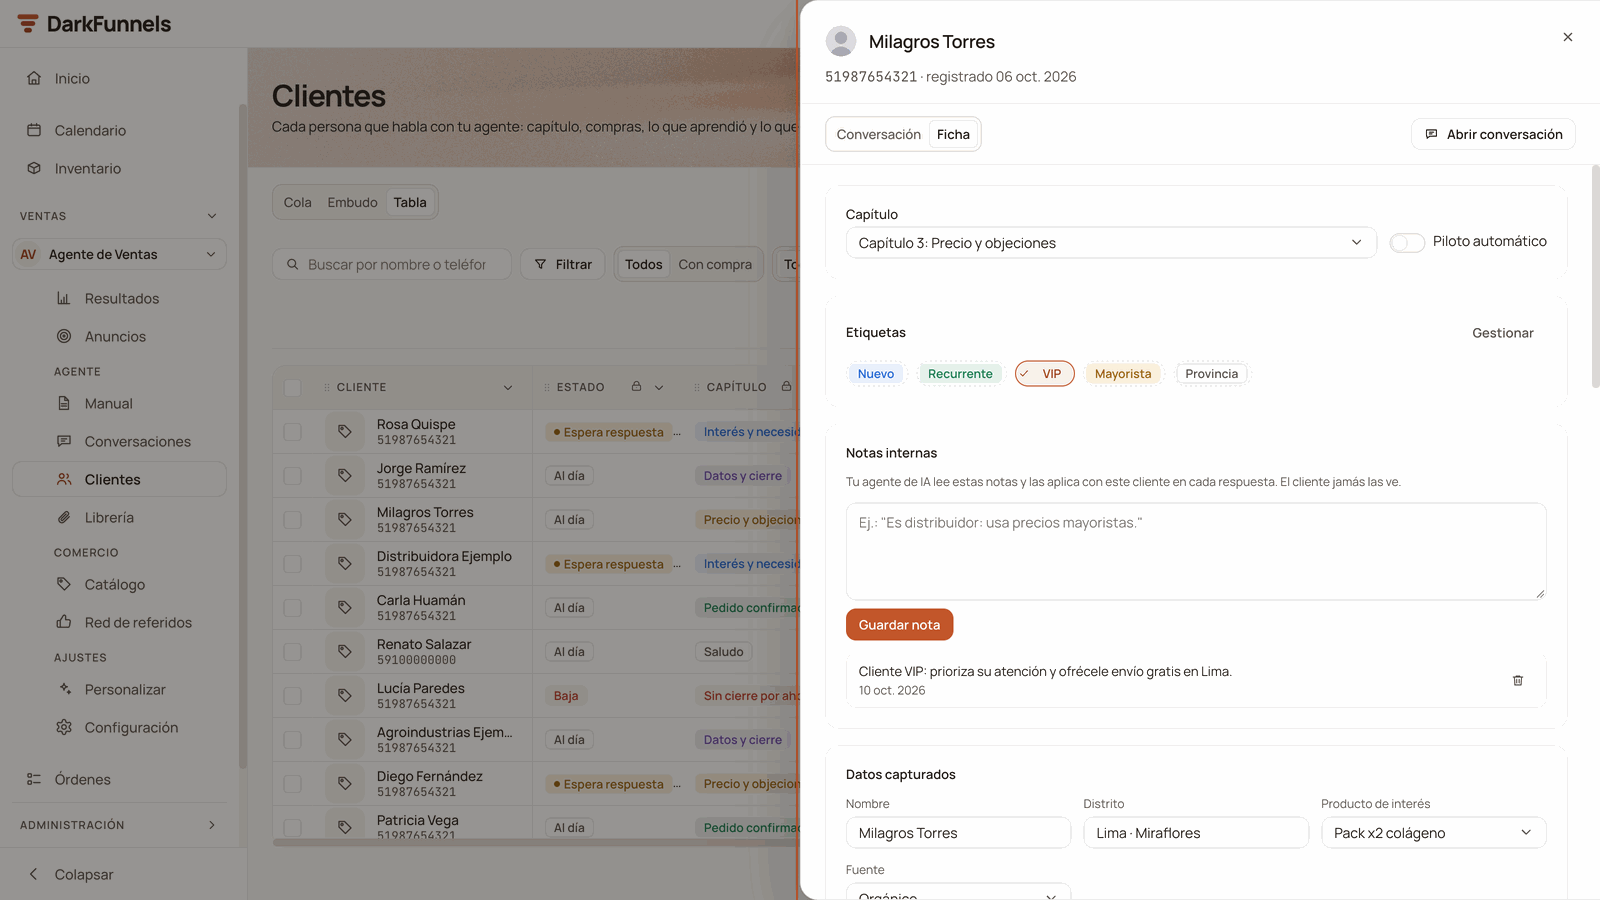Image resolution: width=1600 pixels, height=900 pixels.
Task: Open Calendario from the sidebar calendar icon
Action: click(34, 130)
